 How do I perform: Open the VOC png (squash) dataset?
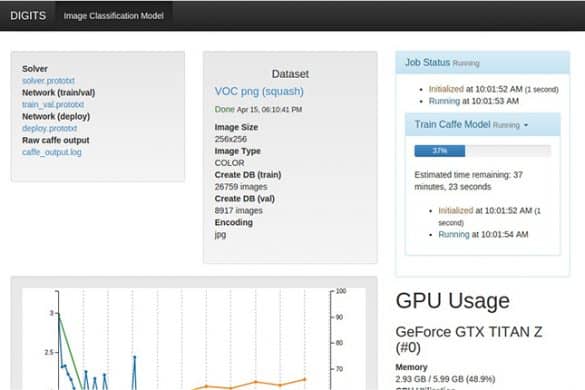pyautogui.click(x=259, y=91)
